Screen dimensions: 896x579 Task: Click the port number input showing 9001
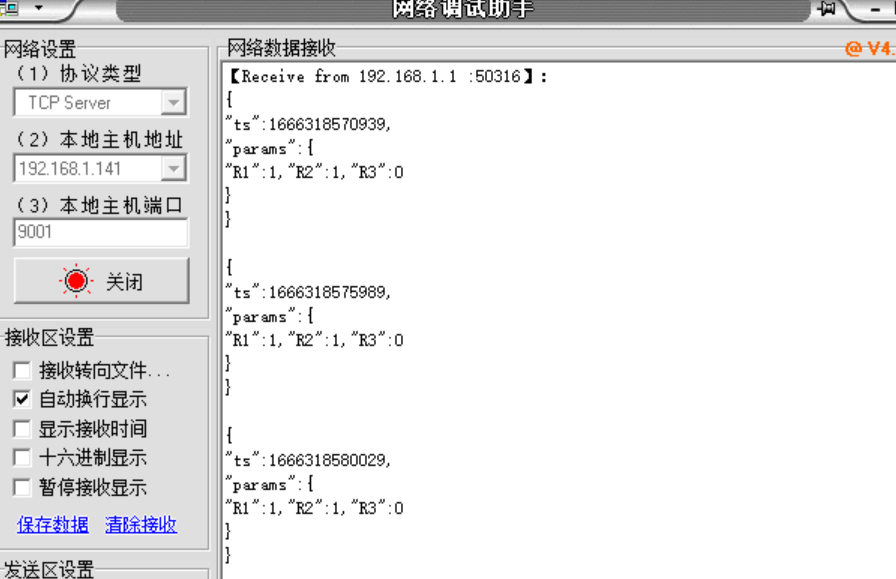(x=100, y=232)
